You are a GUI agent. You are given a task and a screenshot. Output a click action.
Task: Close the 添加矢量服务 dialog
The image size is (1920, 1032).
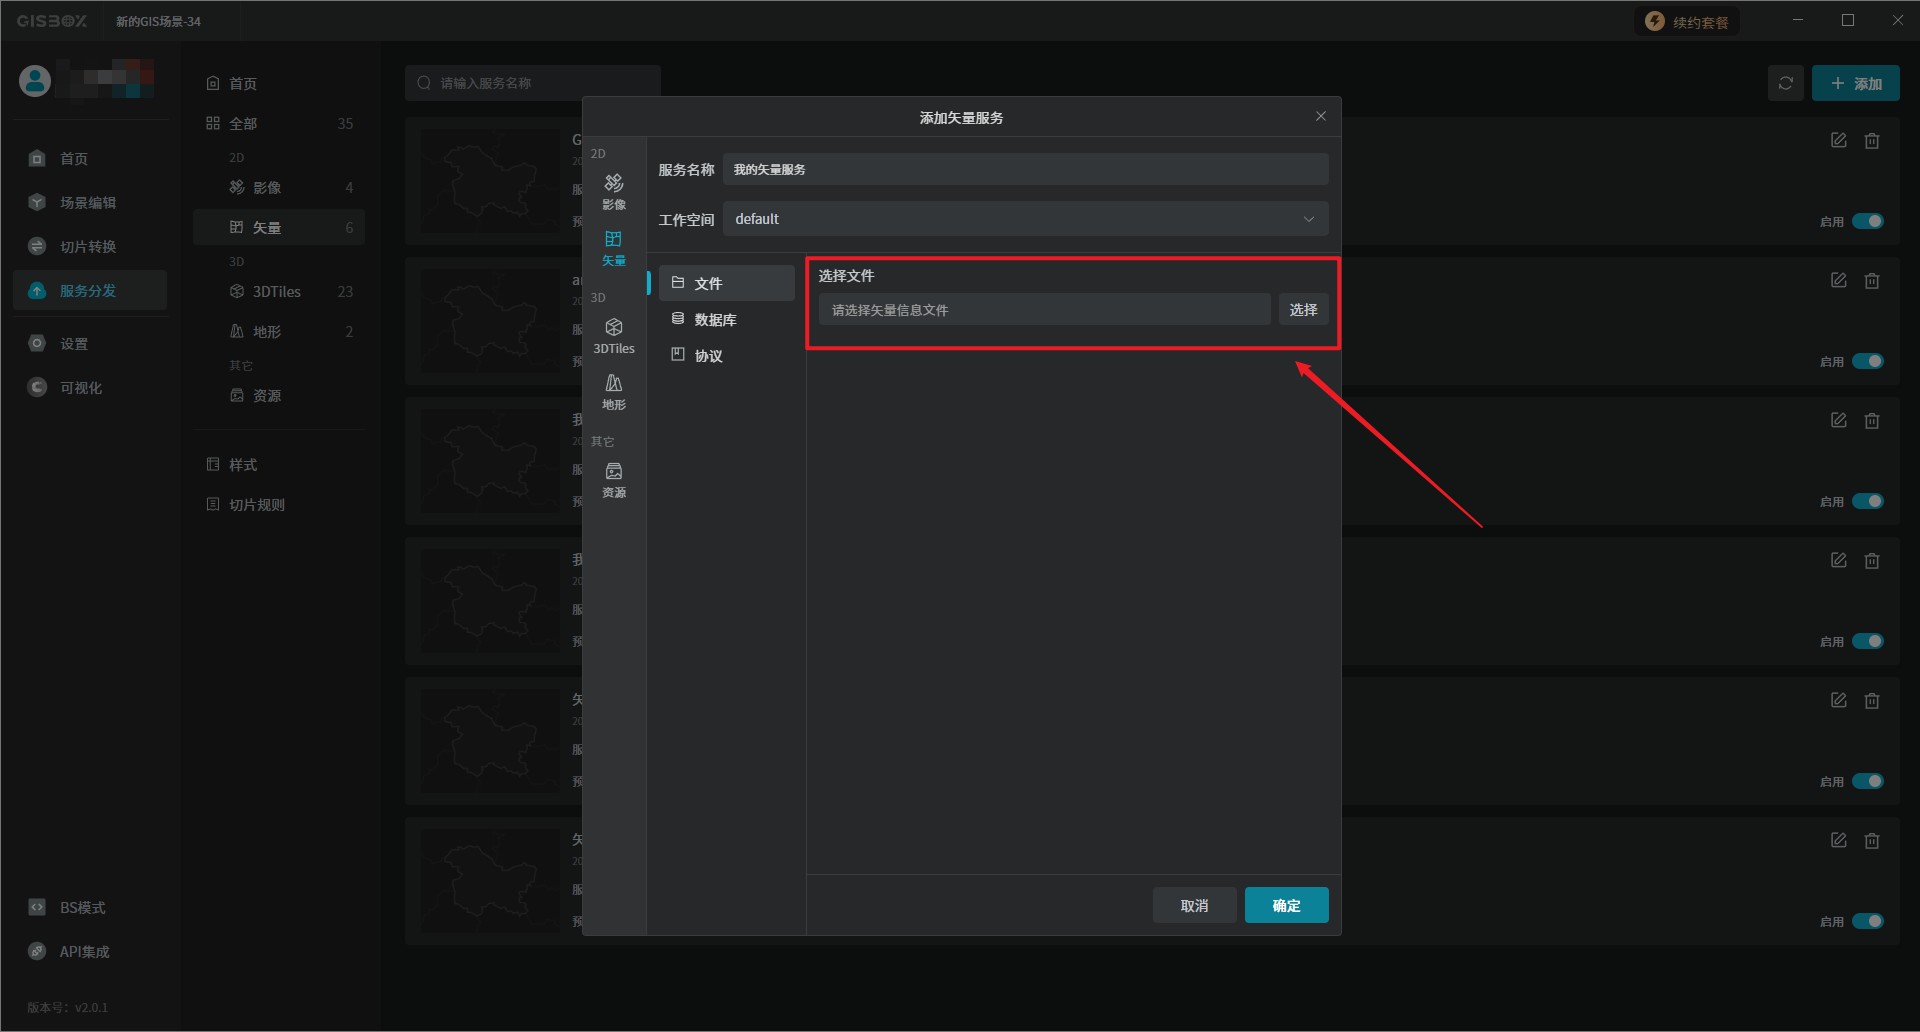pyautogui.click(x=1321, y=117)
